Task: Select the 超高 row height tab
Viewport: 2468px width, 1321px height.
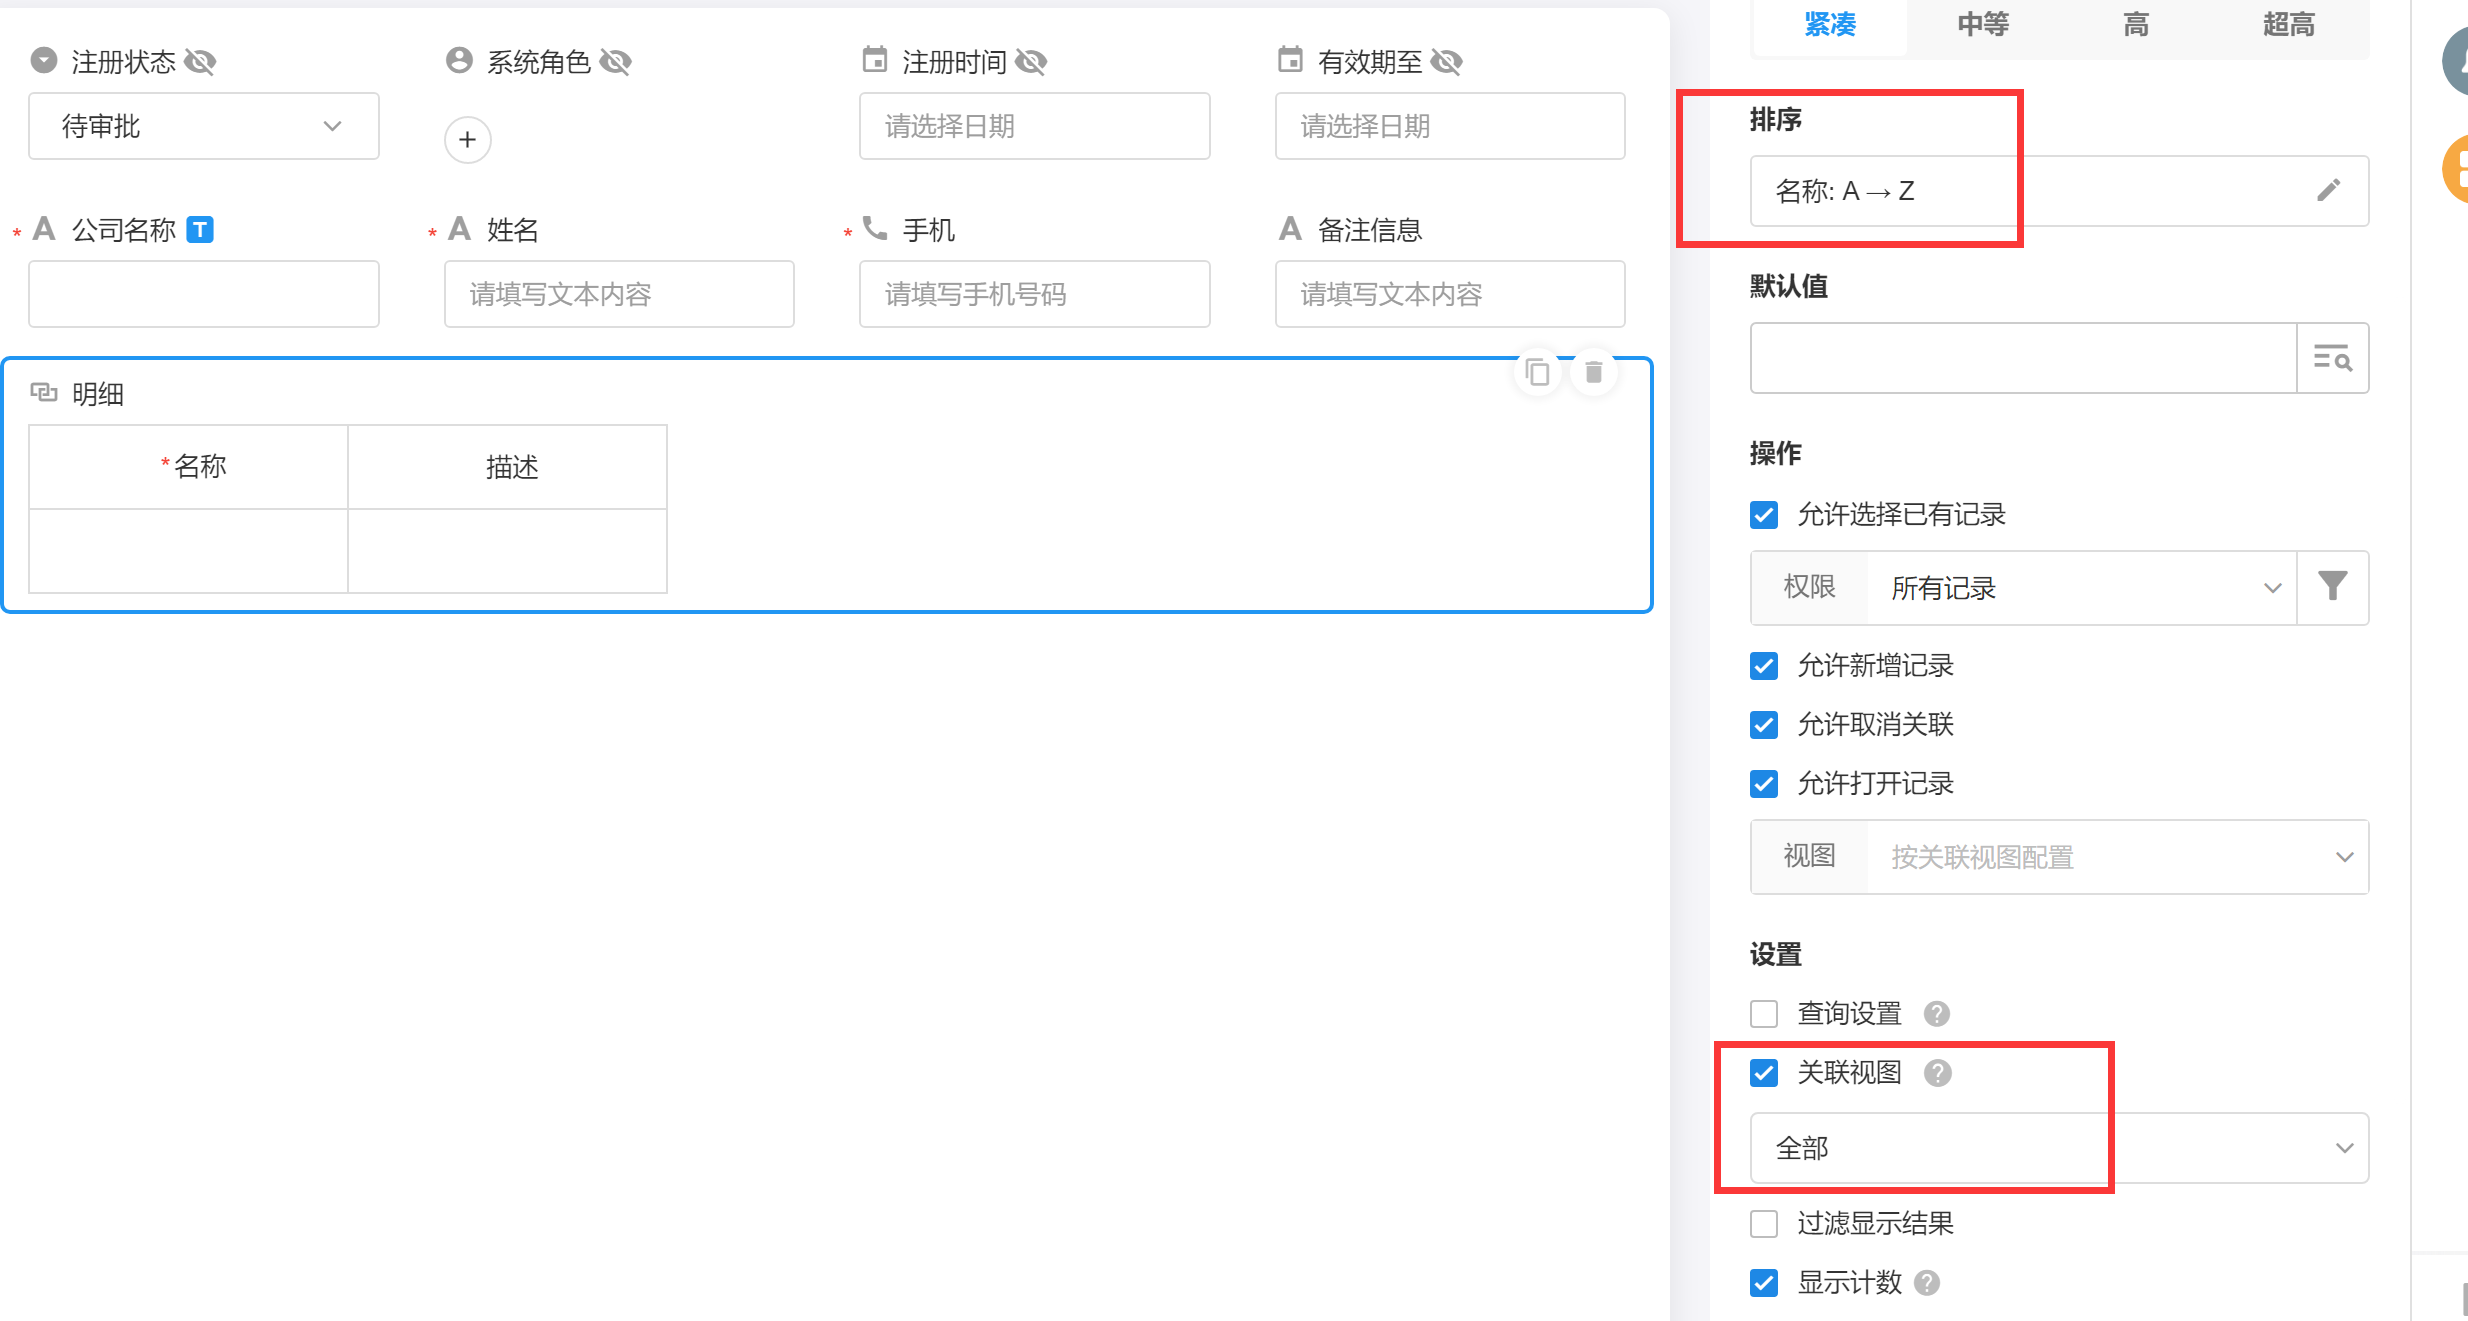Action: (x=2288, y=24)
